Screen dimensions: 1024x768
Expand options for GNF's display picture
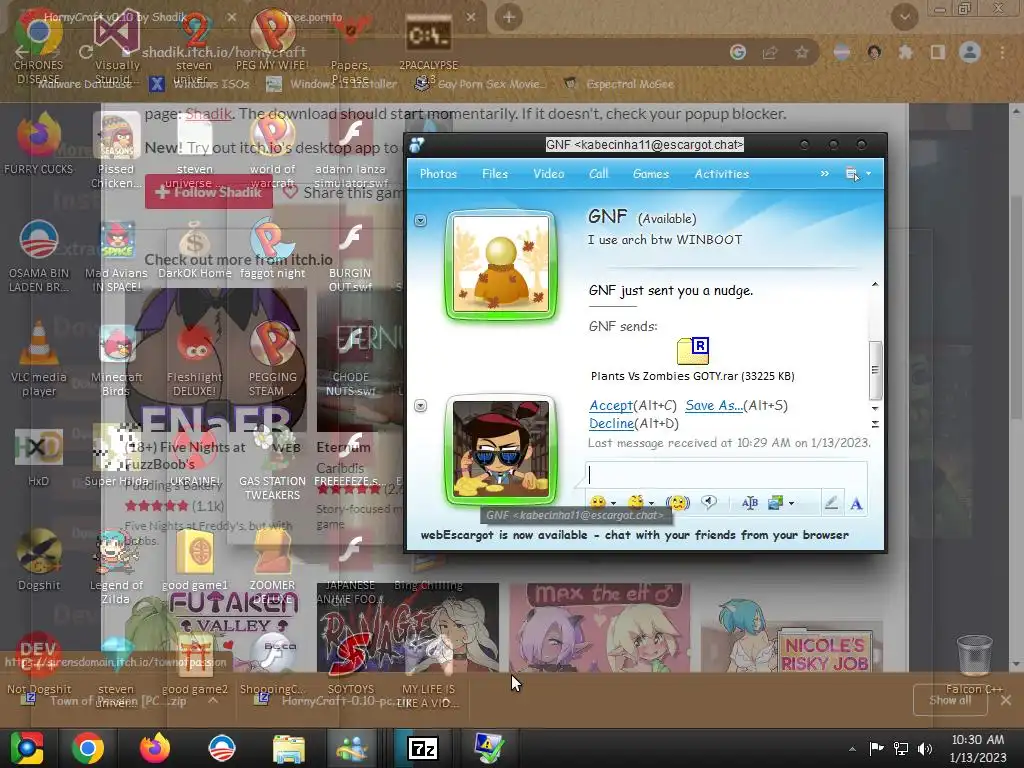coord(421,221)
